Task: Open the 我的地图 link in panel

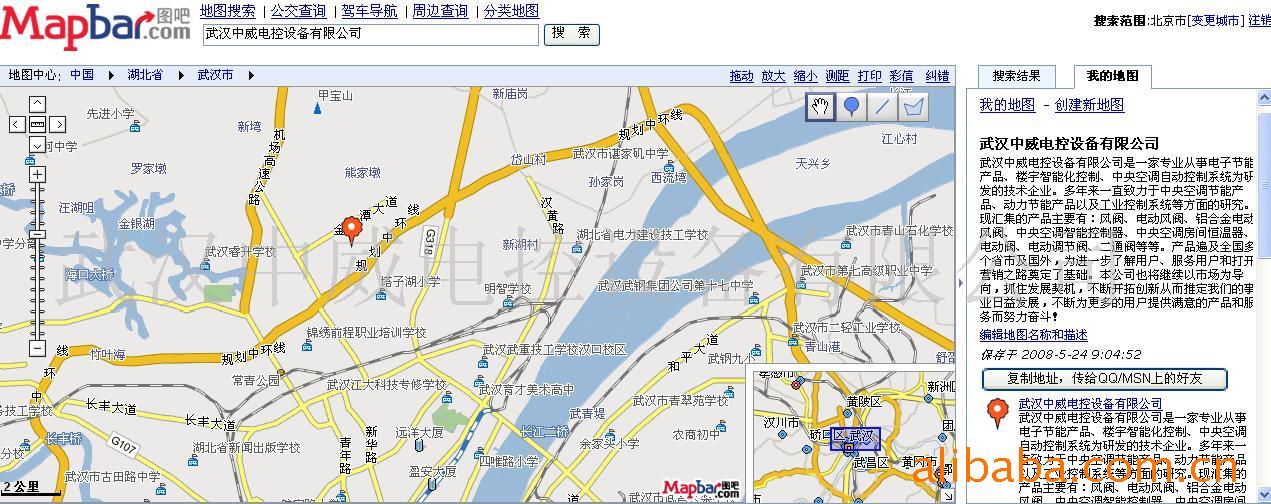Action: [x=1007, y=105]
